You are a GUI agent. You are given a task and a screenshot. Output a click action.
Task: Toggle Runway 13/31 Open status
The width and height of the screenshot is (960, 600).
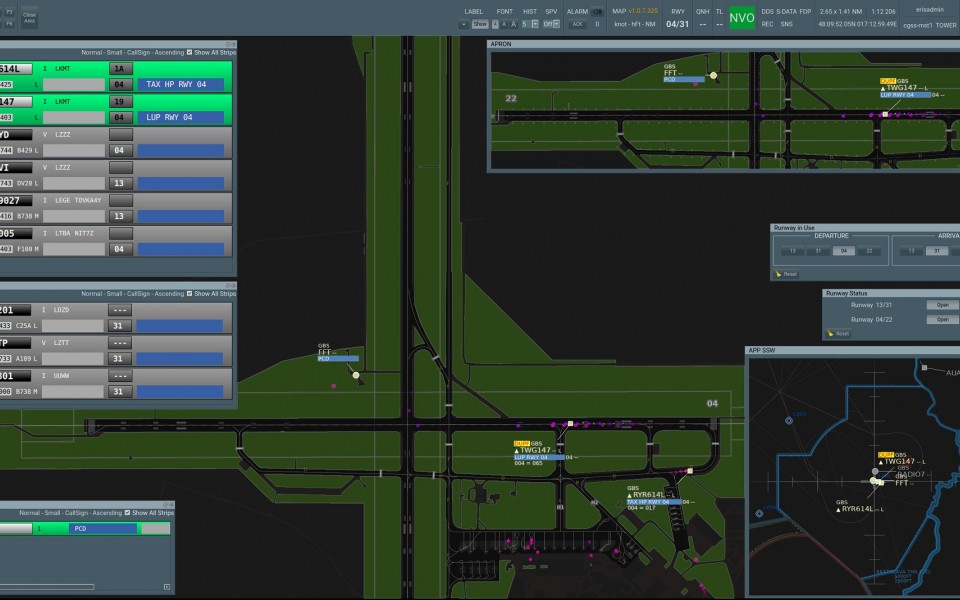942,305
